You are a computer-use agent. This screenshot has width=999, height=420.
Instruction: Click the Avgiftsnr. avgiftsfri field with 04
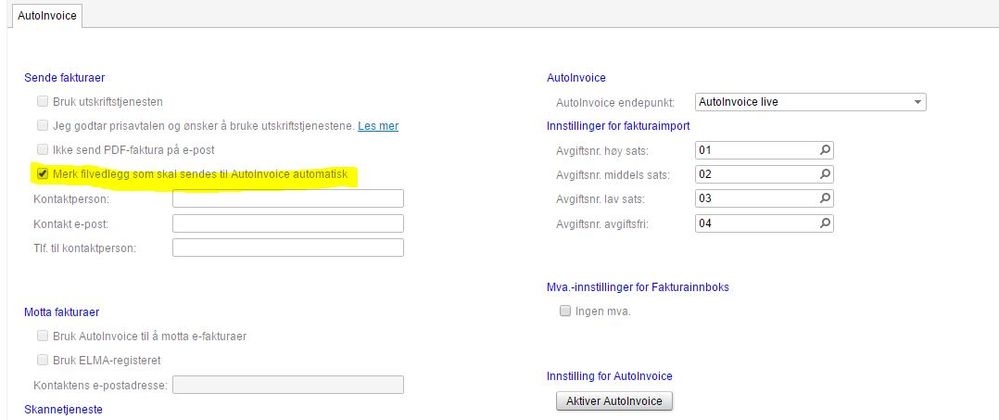(765, 223)
